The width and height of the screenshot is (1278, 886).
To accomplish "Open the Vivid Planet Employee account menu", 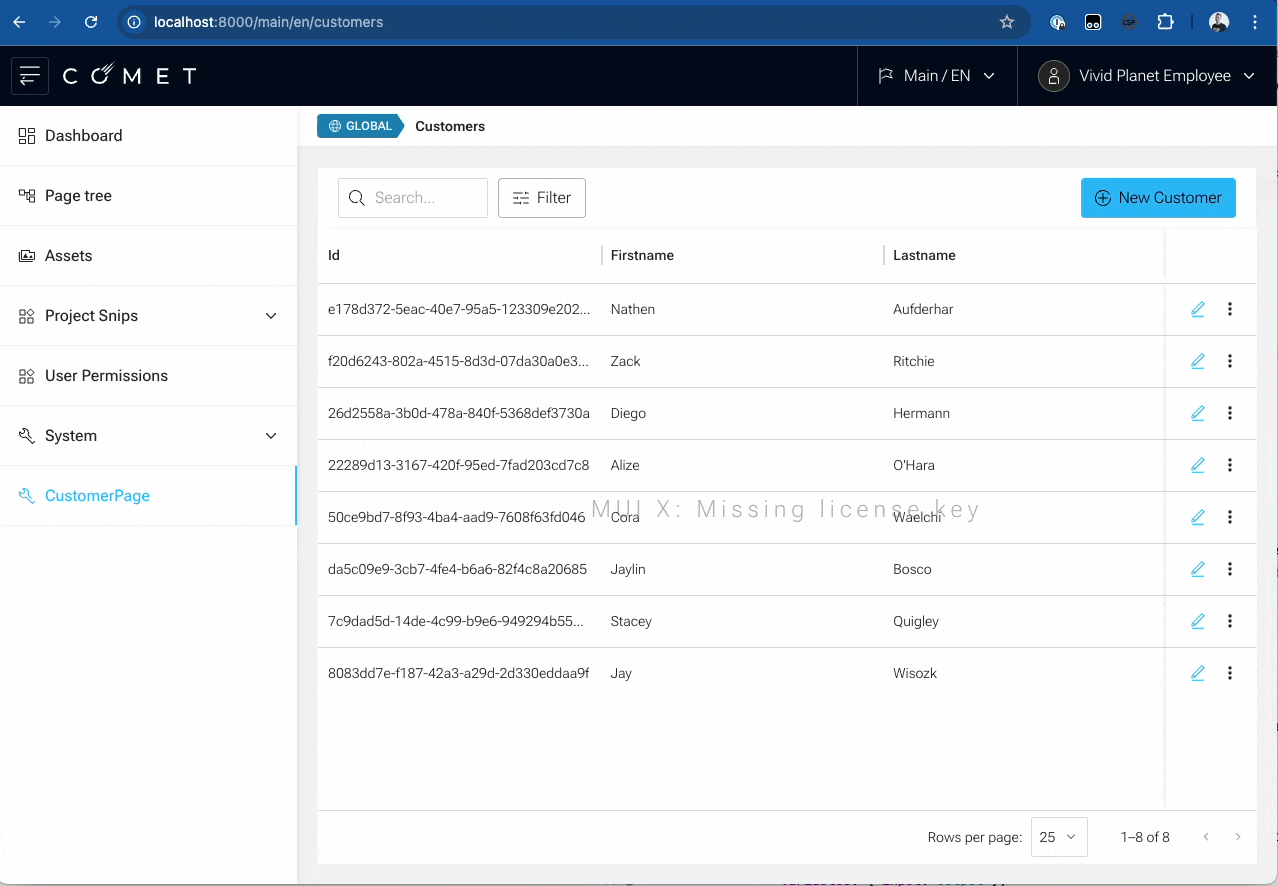I will click(1145, 75).
